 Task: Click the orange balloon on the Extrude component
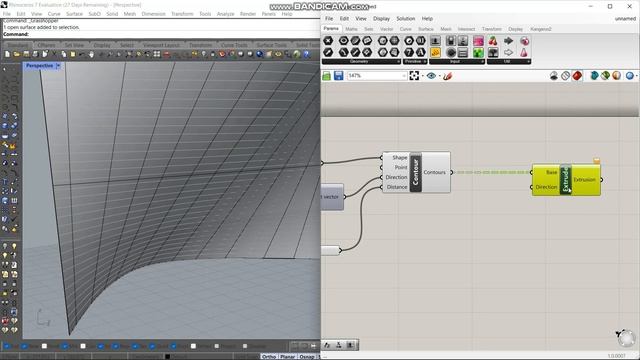tap(597, 161)
